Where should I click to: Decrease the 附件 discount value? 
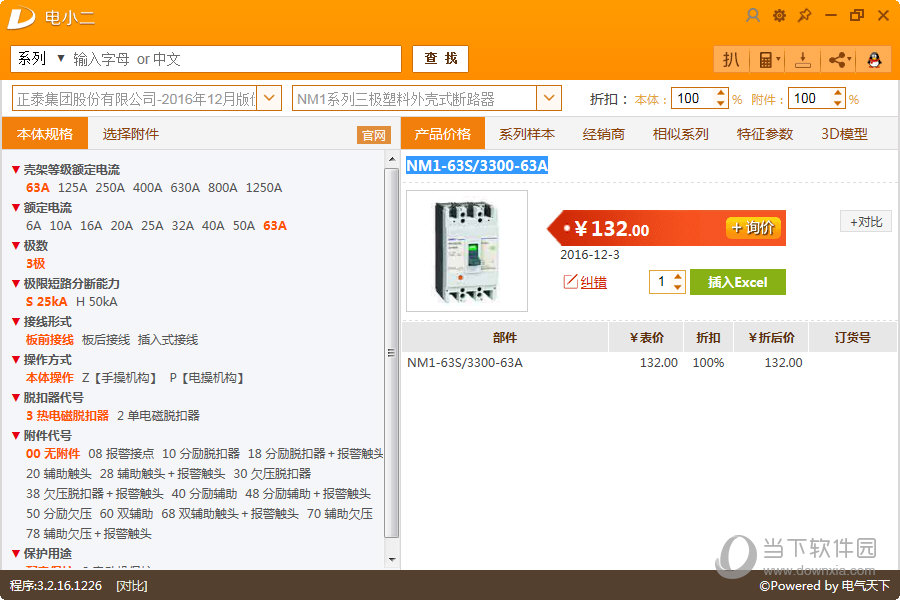coord(837,103)
